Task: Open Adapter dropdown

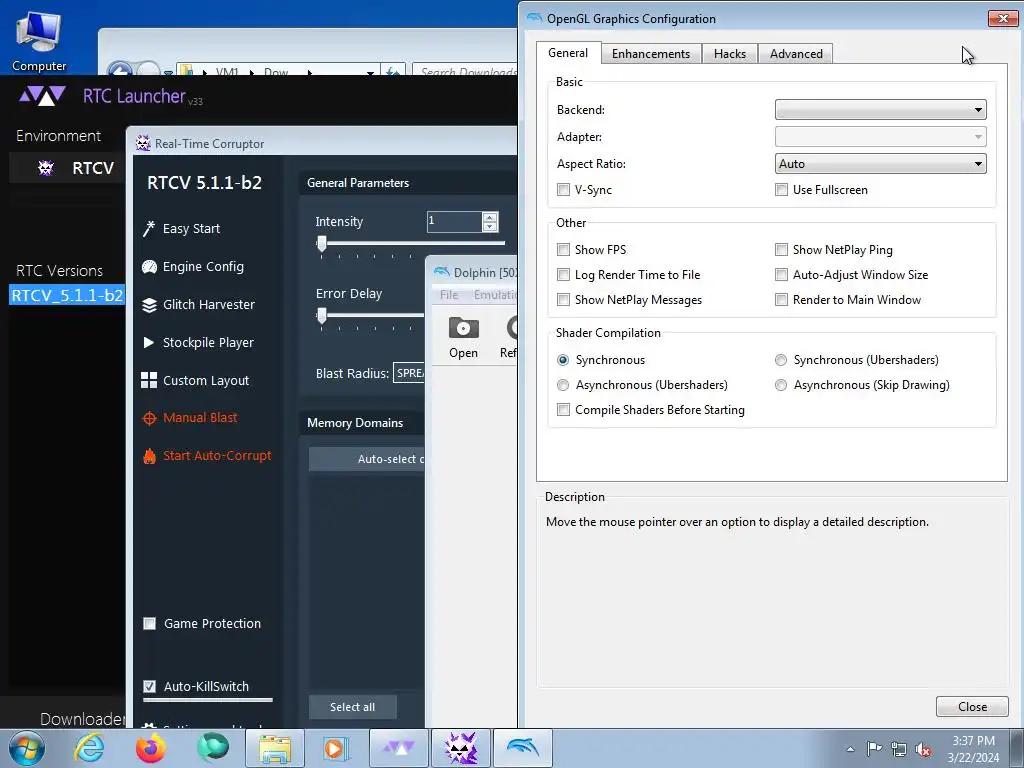Action: click(880, 137)
